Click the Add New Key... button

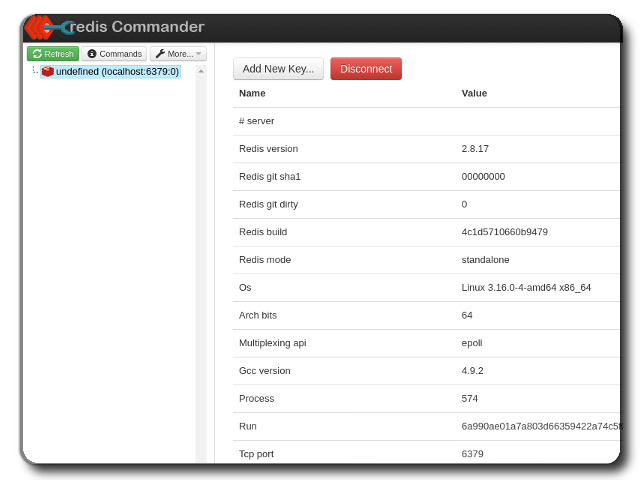click(278, 69)
